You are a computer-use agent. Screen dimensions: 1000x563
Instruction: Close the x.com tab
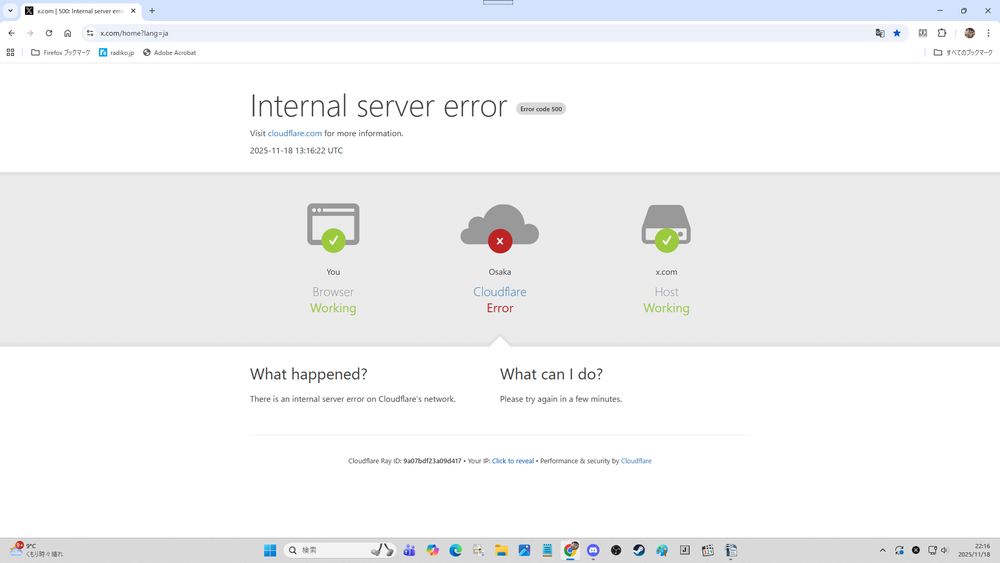tap(133, 11)
